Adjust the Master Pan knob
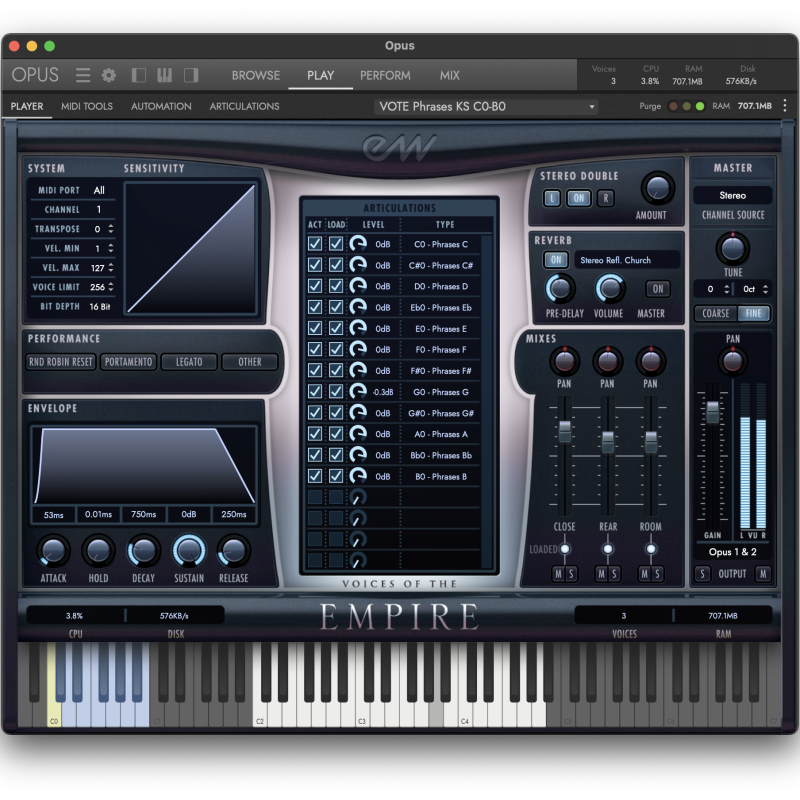Viewport: 800px width, 800px height. coord(733,361)
